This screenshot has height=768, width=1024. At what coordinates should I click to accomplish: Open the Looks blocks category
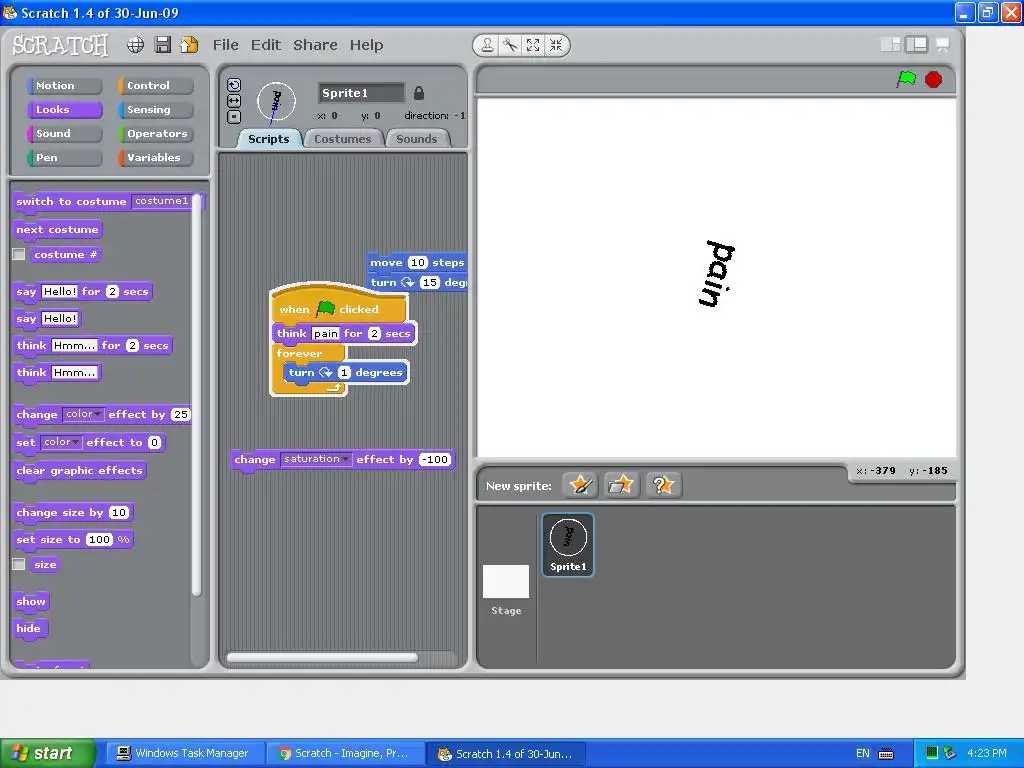[64, 110]
